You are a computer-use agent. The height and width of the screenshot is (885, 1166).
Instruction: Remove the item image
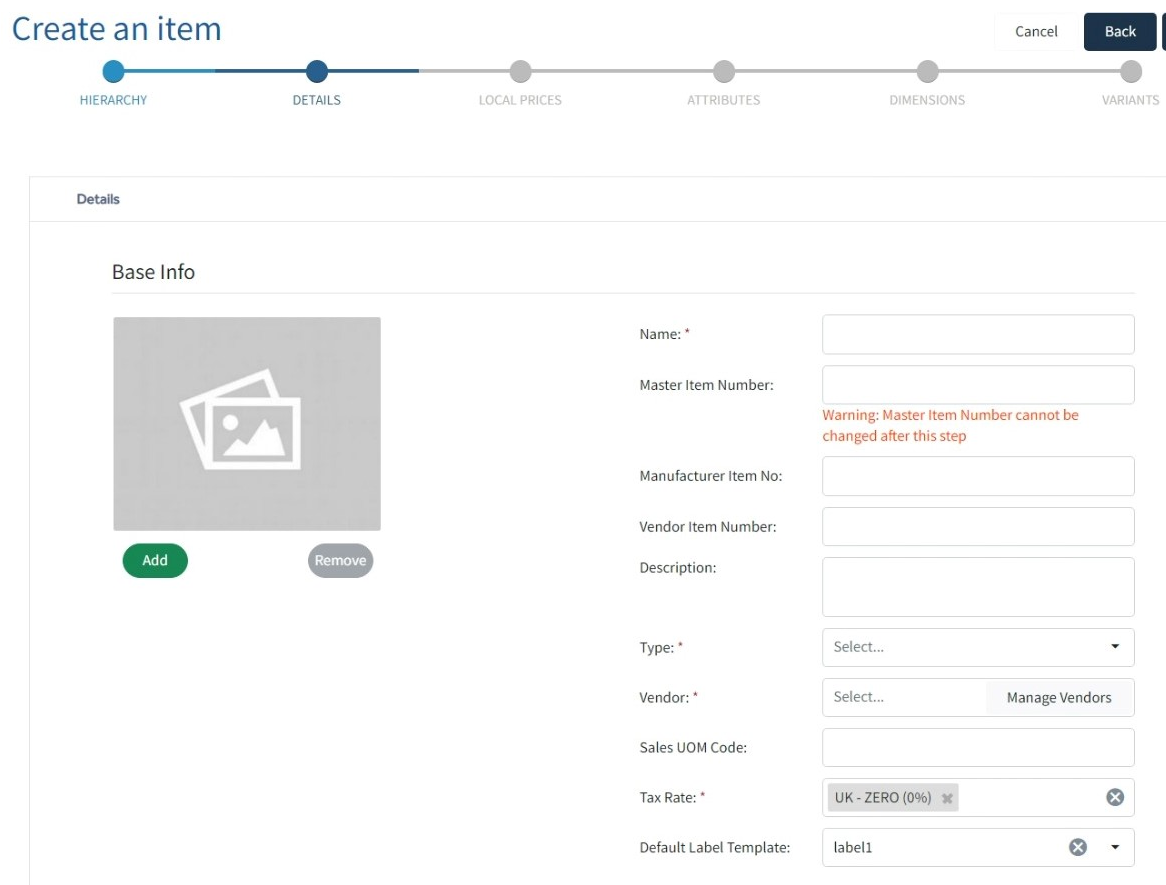[341, 561]
